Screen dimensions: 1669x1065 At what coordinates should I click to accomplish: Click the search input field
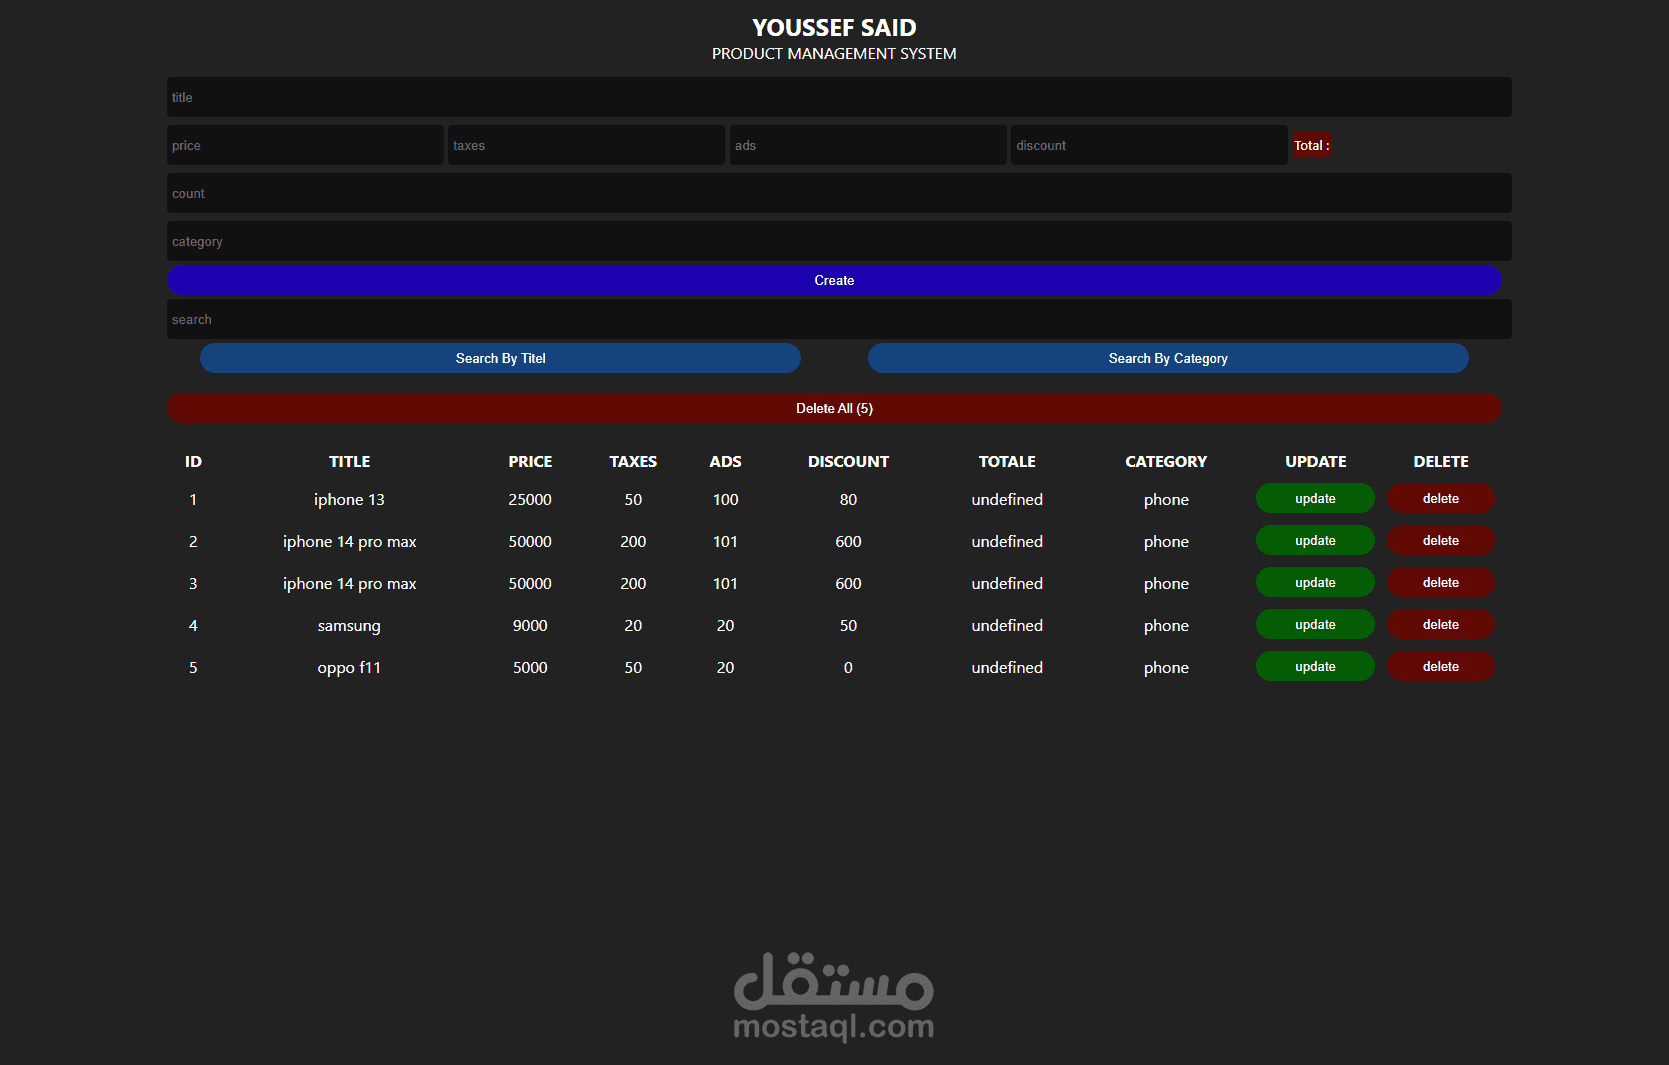(834, 319)
